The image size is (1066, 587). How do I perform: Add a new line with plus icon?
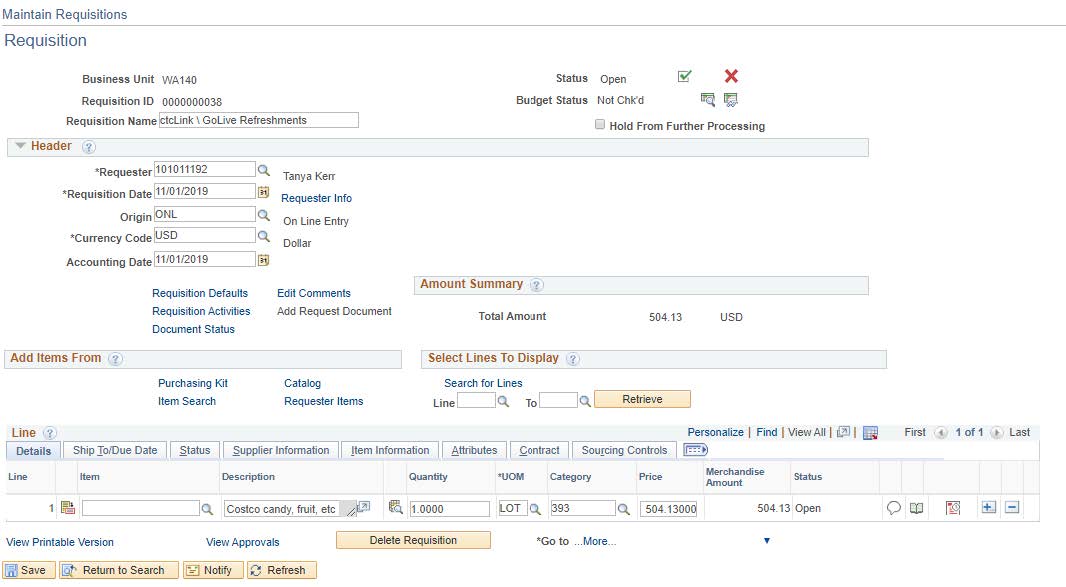tap(988, 508)
